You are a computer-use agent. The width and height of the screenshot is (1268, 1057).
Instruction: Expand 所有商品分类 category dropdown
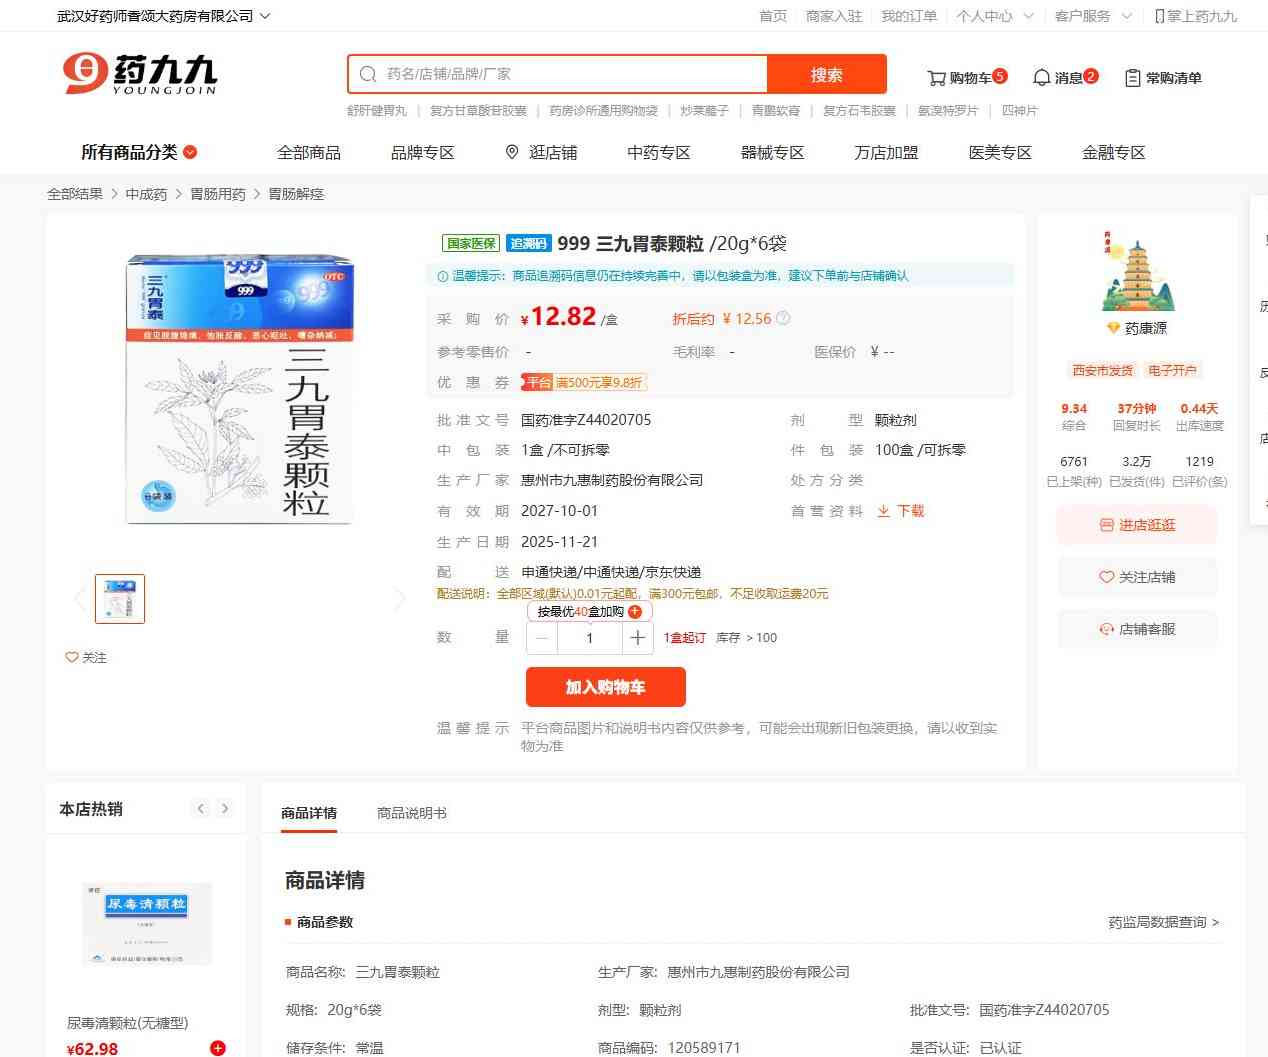[139, 152]
